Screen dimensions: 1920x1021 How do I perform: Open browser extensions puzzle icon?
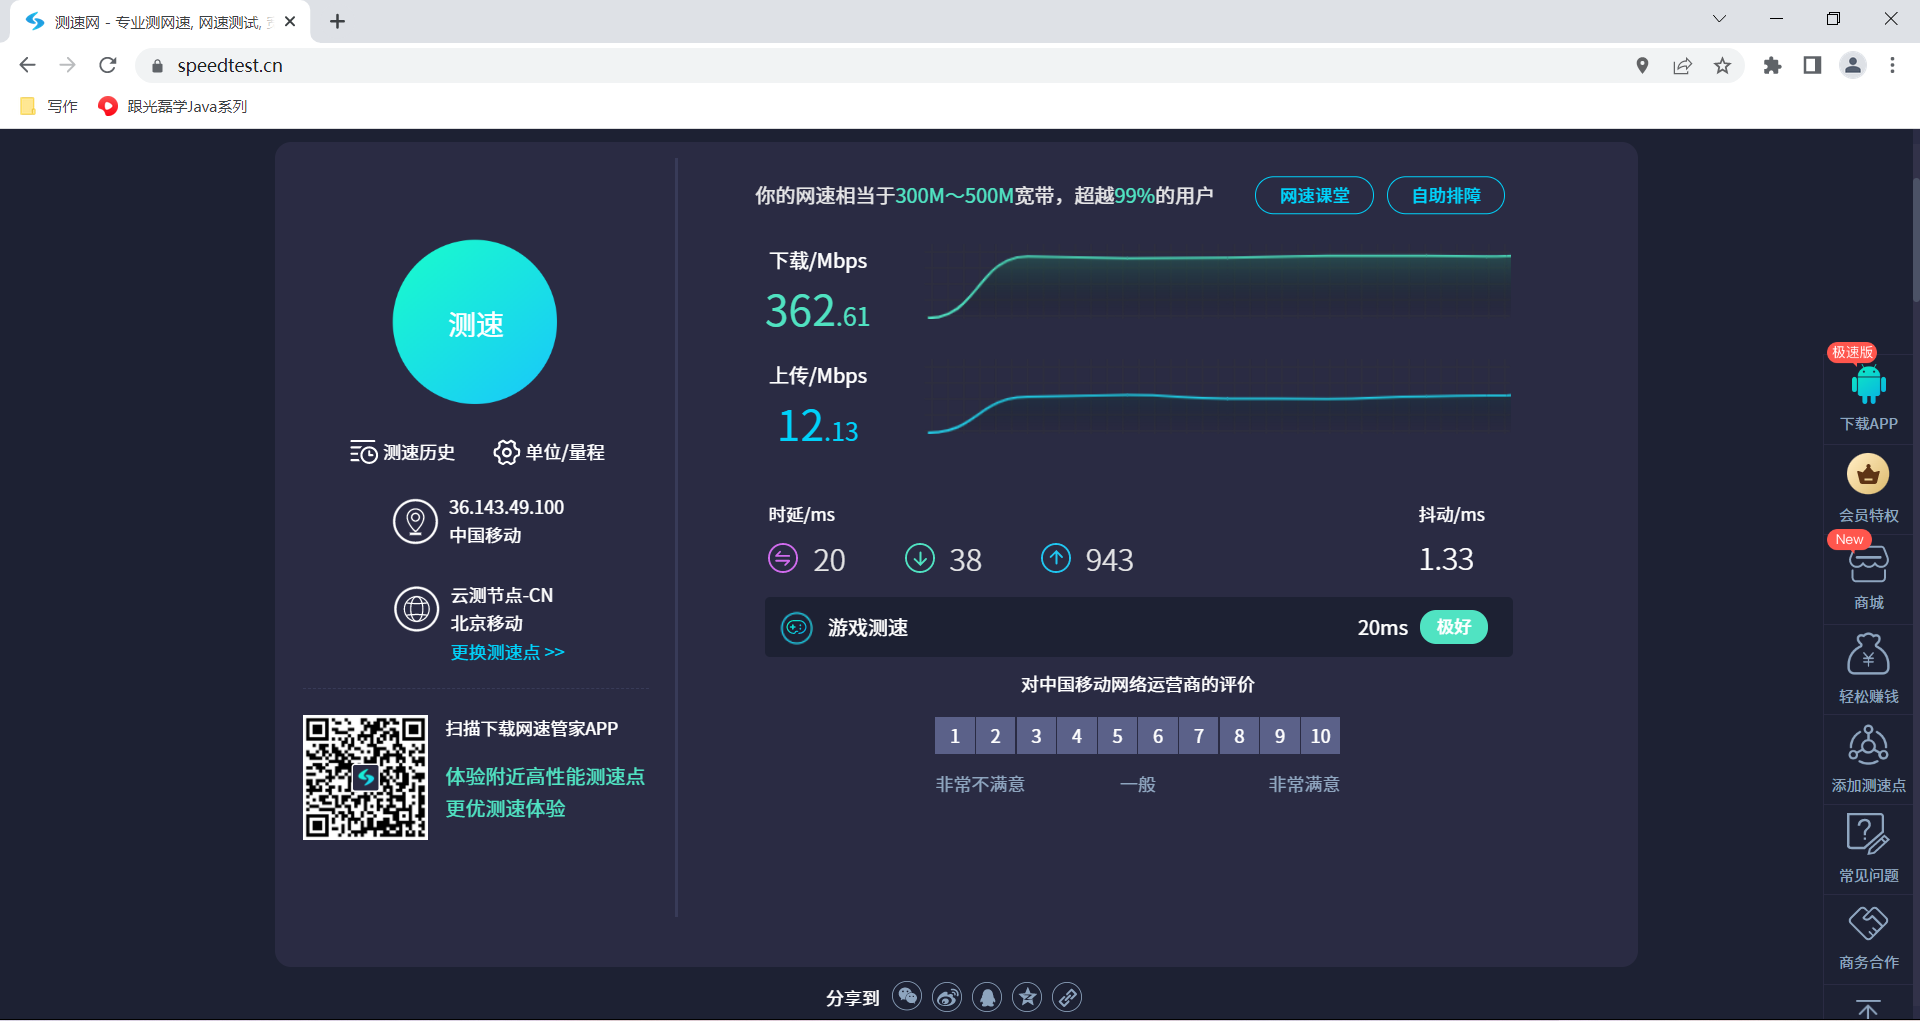pyautogui.click(x=1772, y=66)
